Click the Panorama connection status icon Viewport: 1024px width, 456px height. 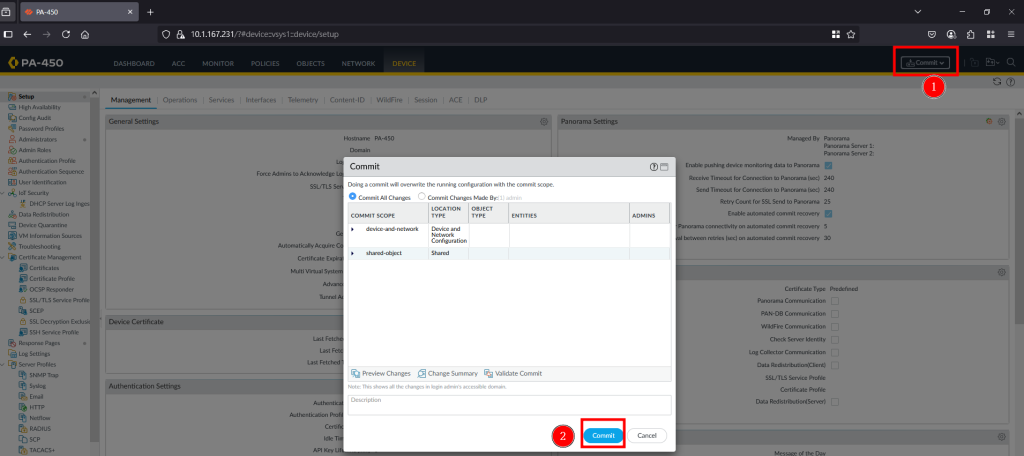point(989,122)
